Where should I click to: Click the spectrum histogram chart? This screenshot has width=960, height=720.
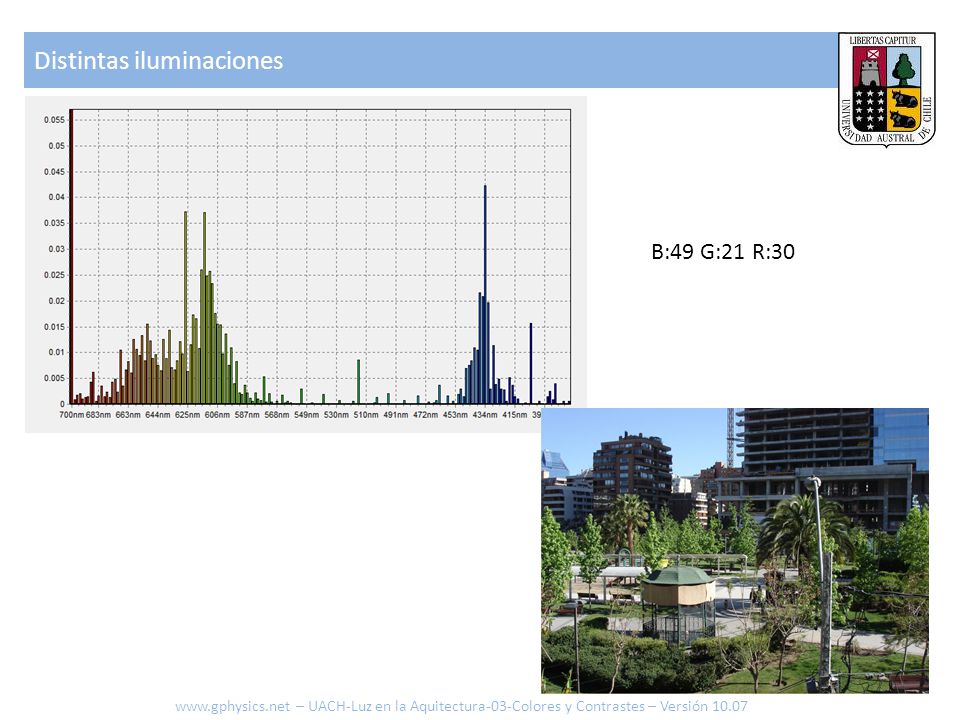[x=306, y=264]
